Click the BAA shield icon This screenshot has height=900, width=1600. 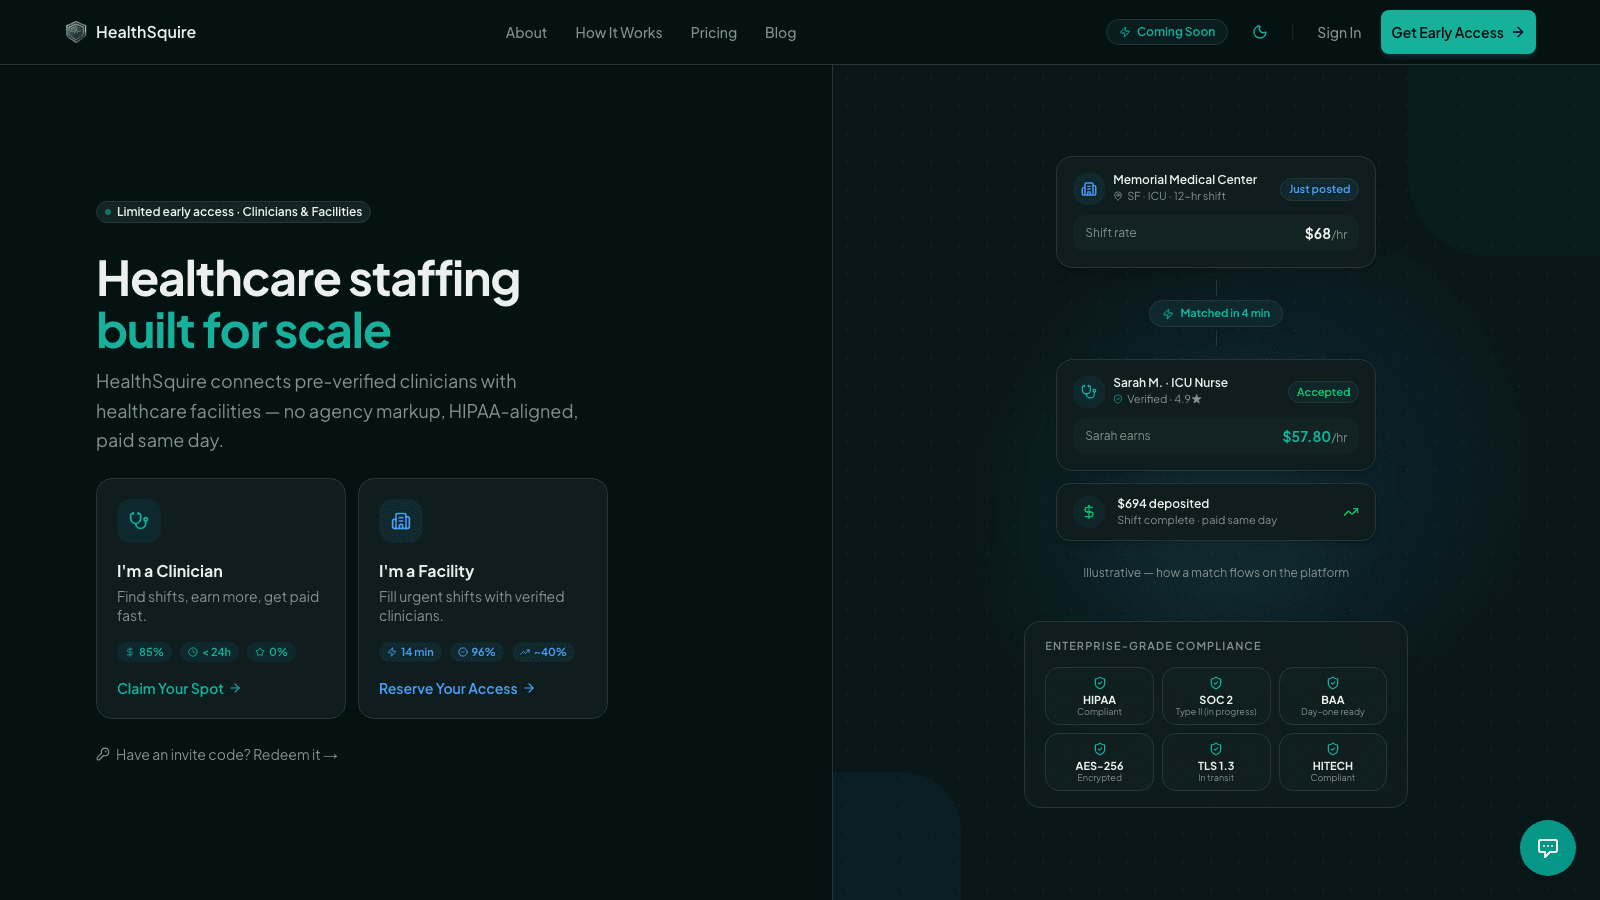pos(1333,683)
